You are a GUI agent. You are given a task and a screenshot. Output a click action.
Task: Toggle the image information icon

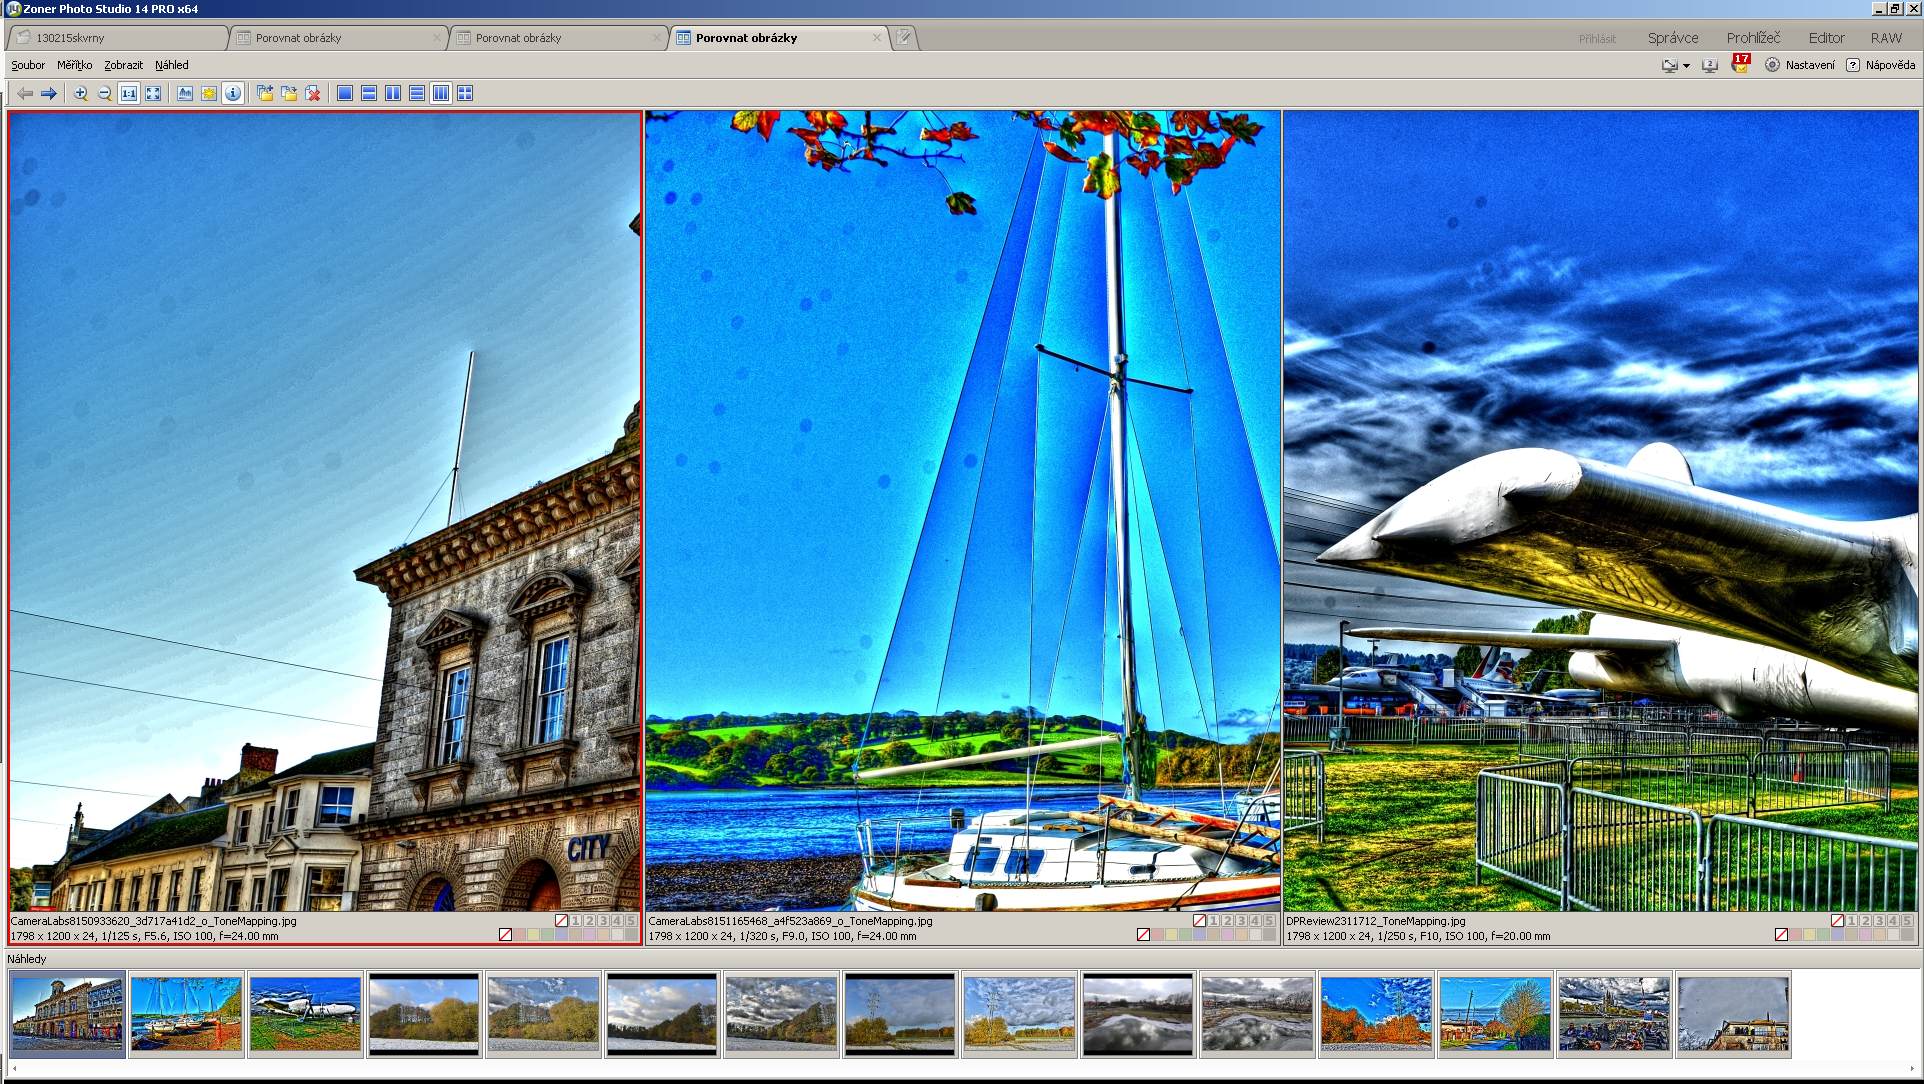pyautogui.click(x=233, y=93)
